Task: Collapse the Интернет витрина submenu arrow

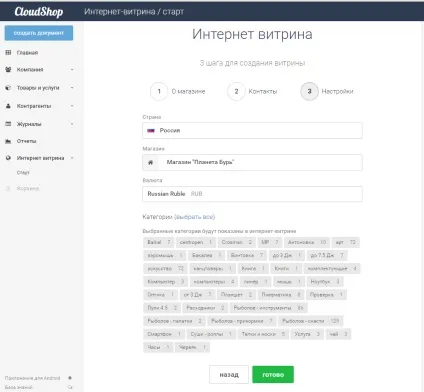Action: pos(72,158)
